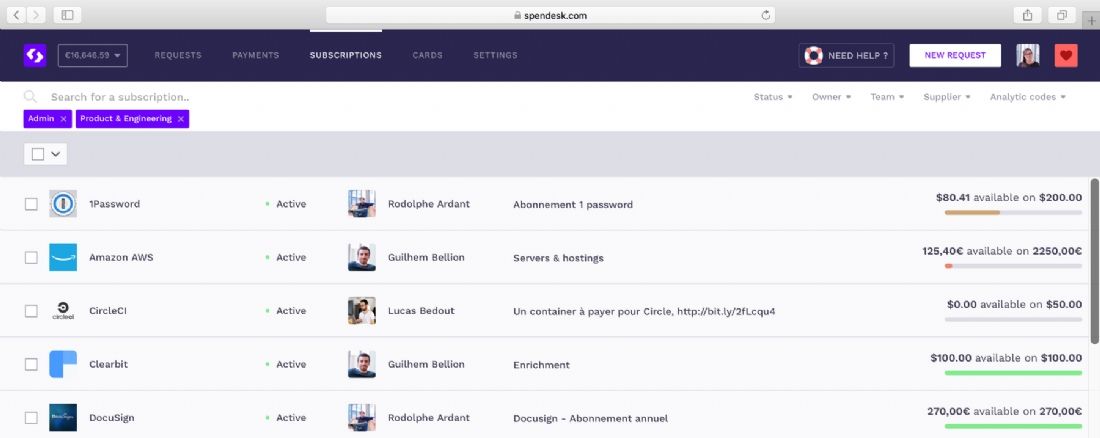Click 'Servers & hostings' description text

tap(558, 258)
